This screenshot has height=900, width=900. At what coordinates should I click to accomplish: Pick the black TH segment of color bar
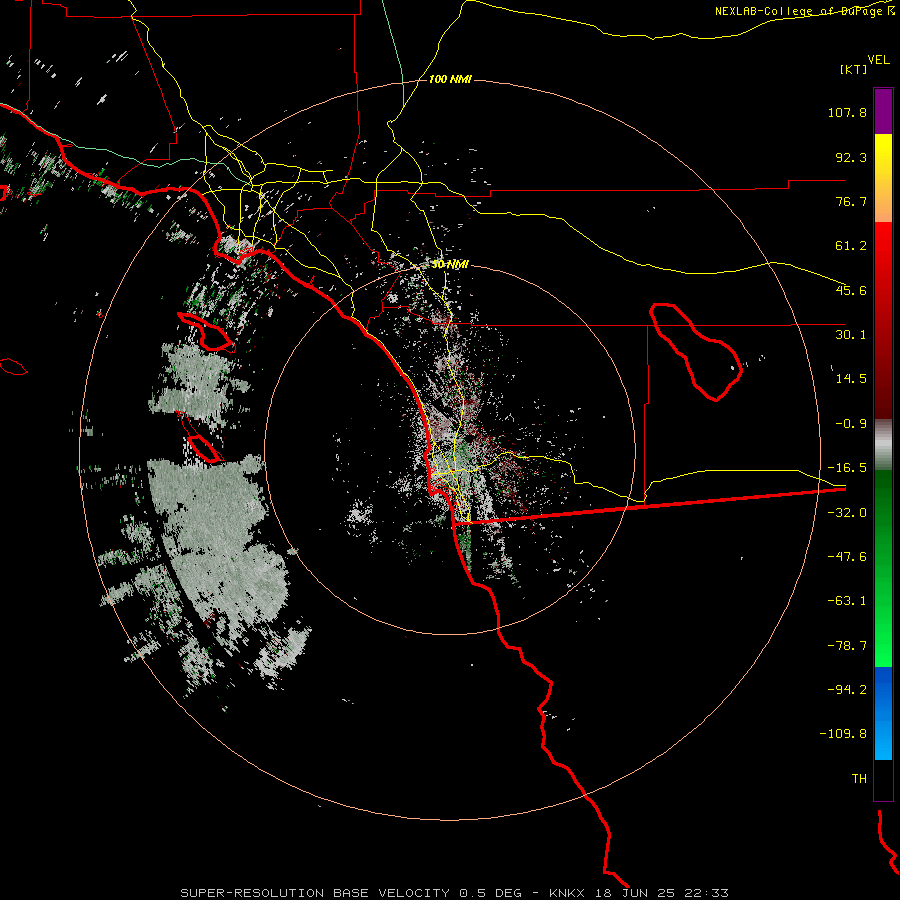click(883, 780)
